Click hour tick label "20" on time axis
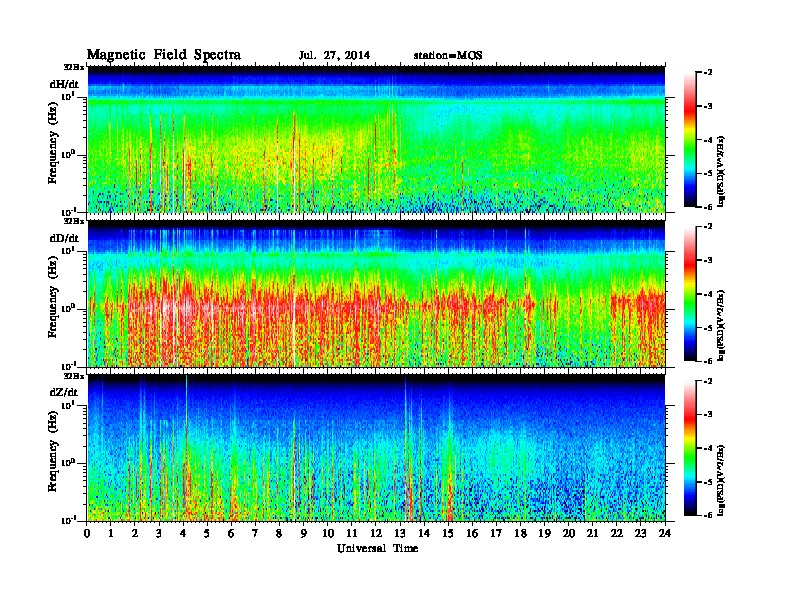 (569, 533)
